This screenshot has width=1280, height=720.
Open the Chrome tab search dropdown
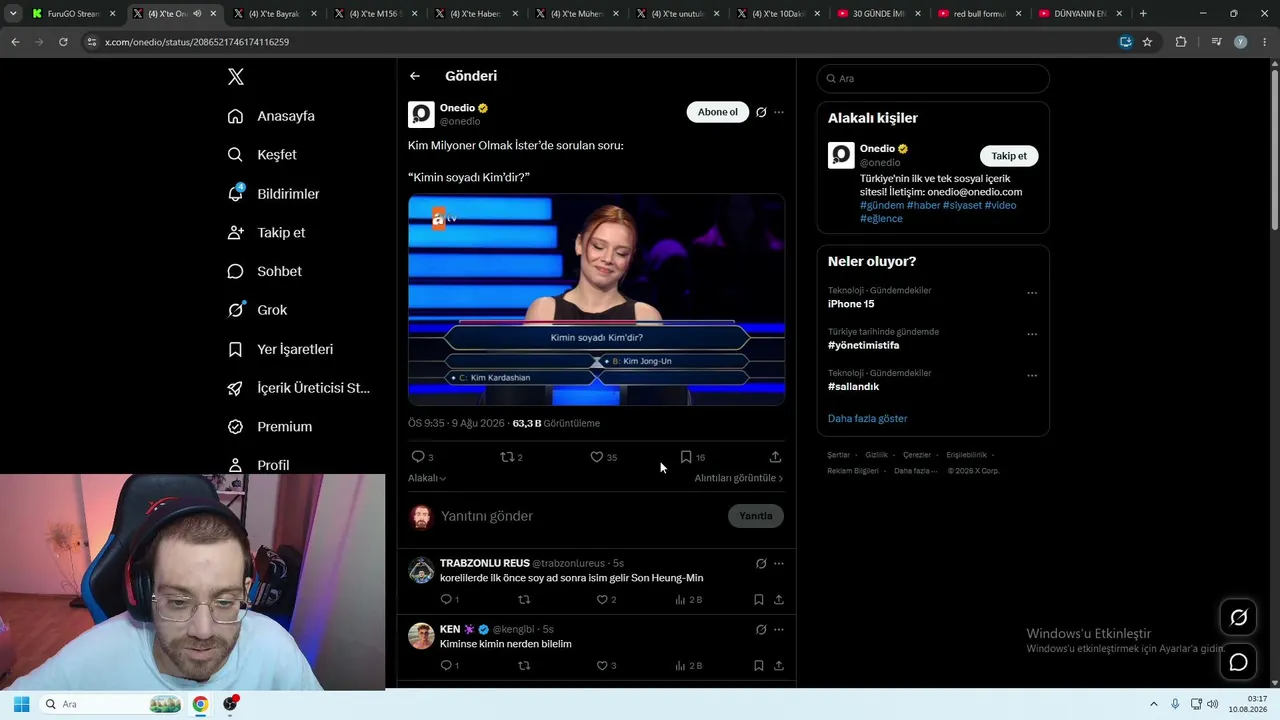[x=12, y=14]
